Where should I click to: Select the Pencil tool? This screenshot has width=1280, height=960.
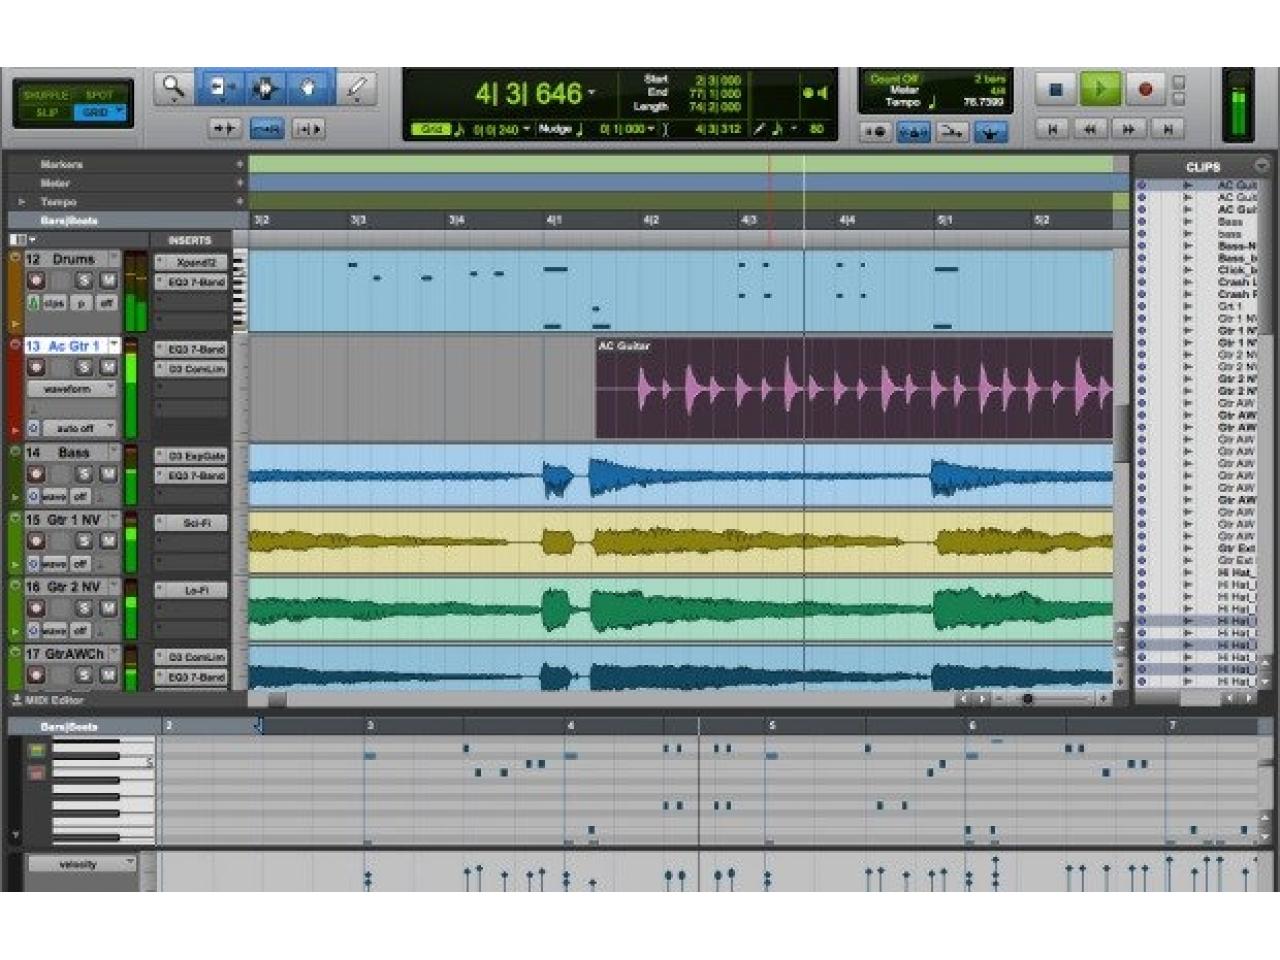click(356, 88)
